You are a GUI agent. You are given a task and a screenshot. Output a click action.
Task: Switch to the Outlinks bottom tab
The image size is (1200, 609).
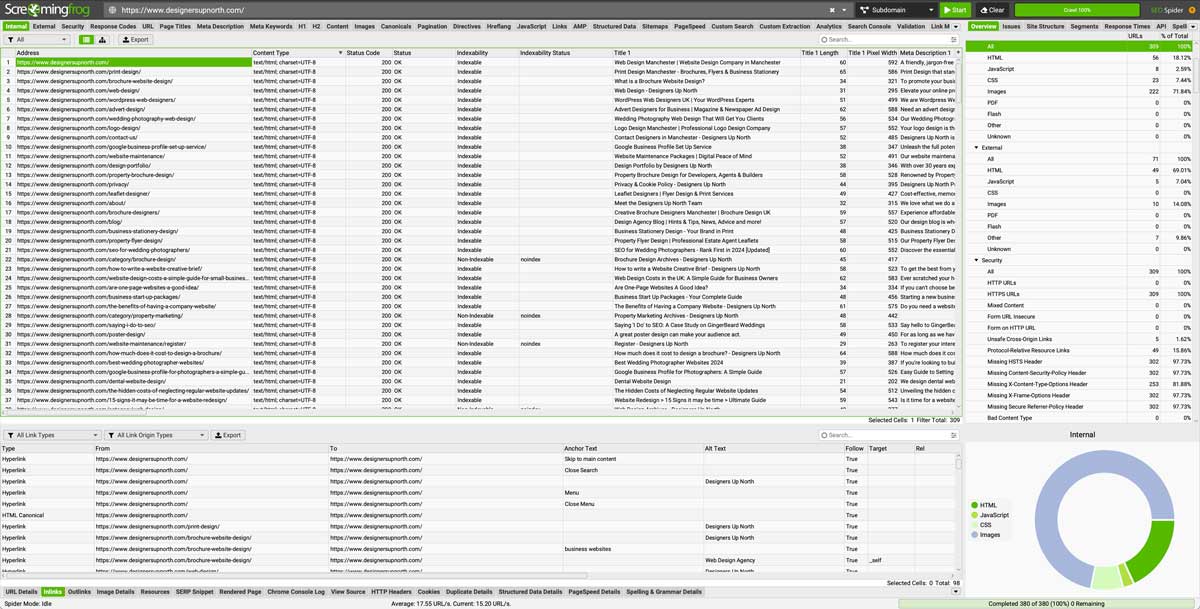tap(79, 592)
